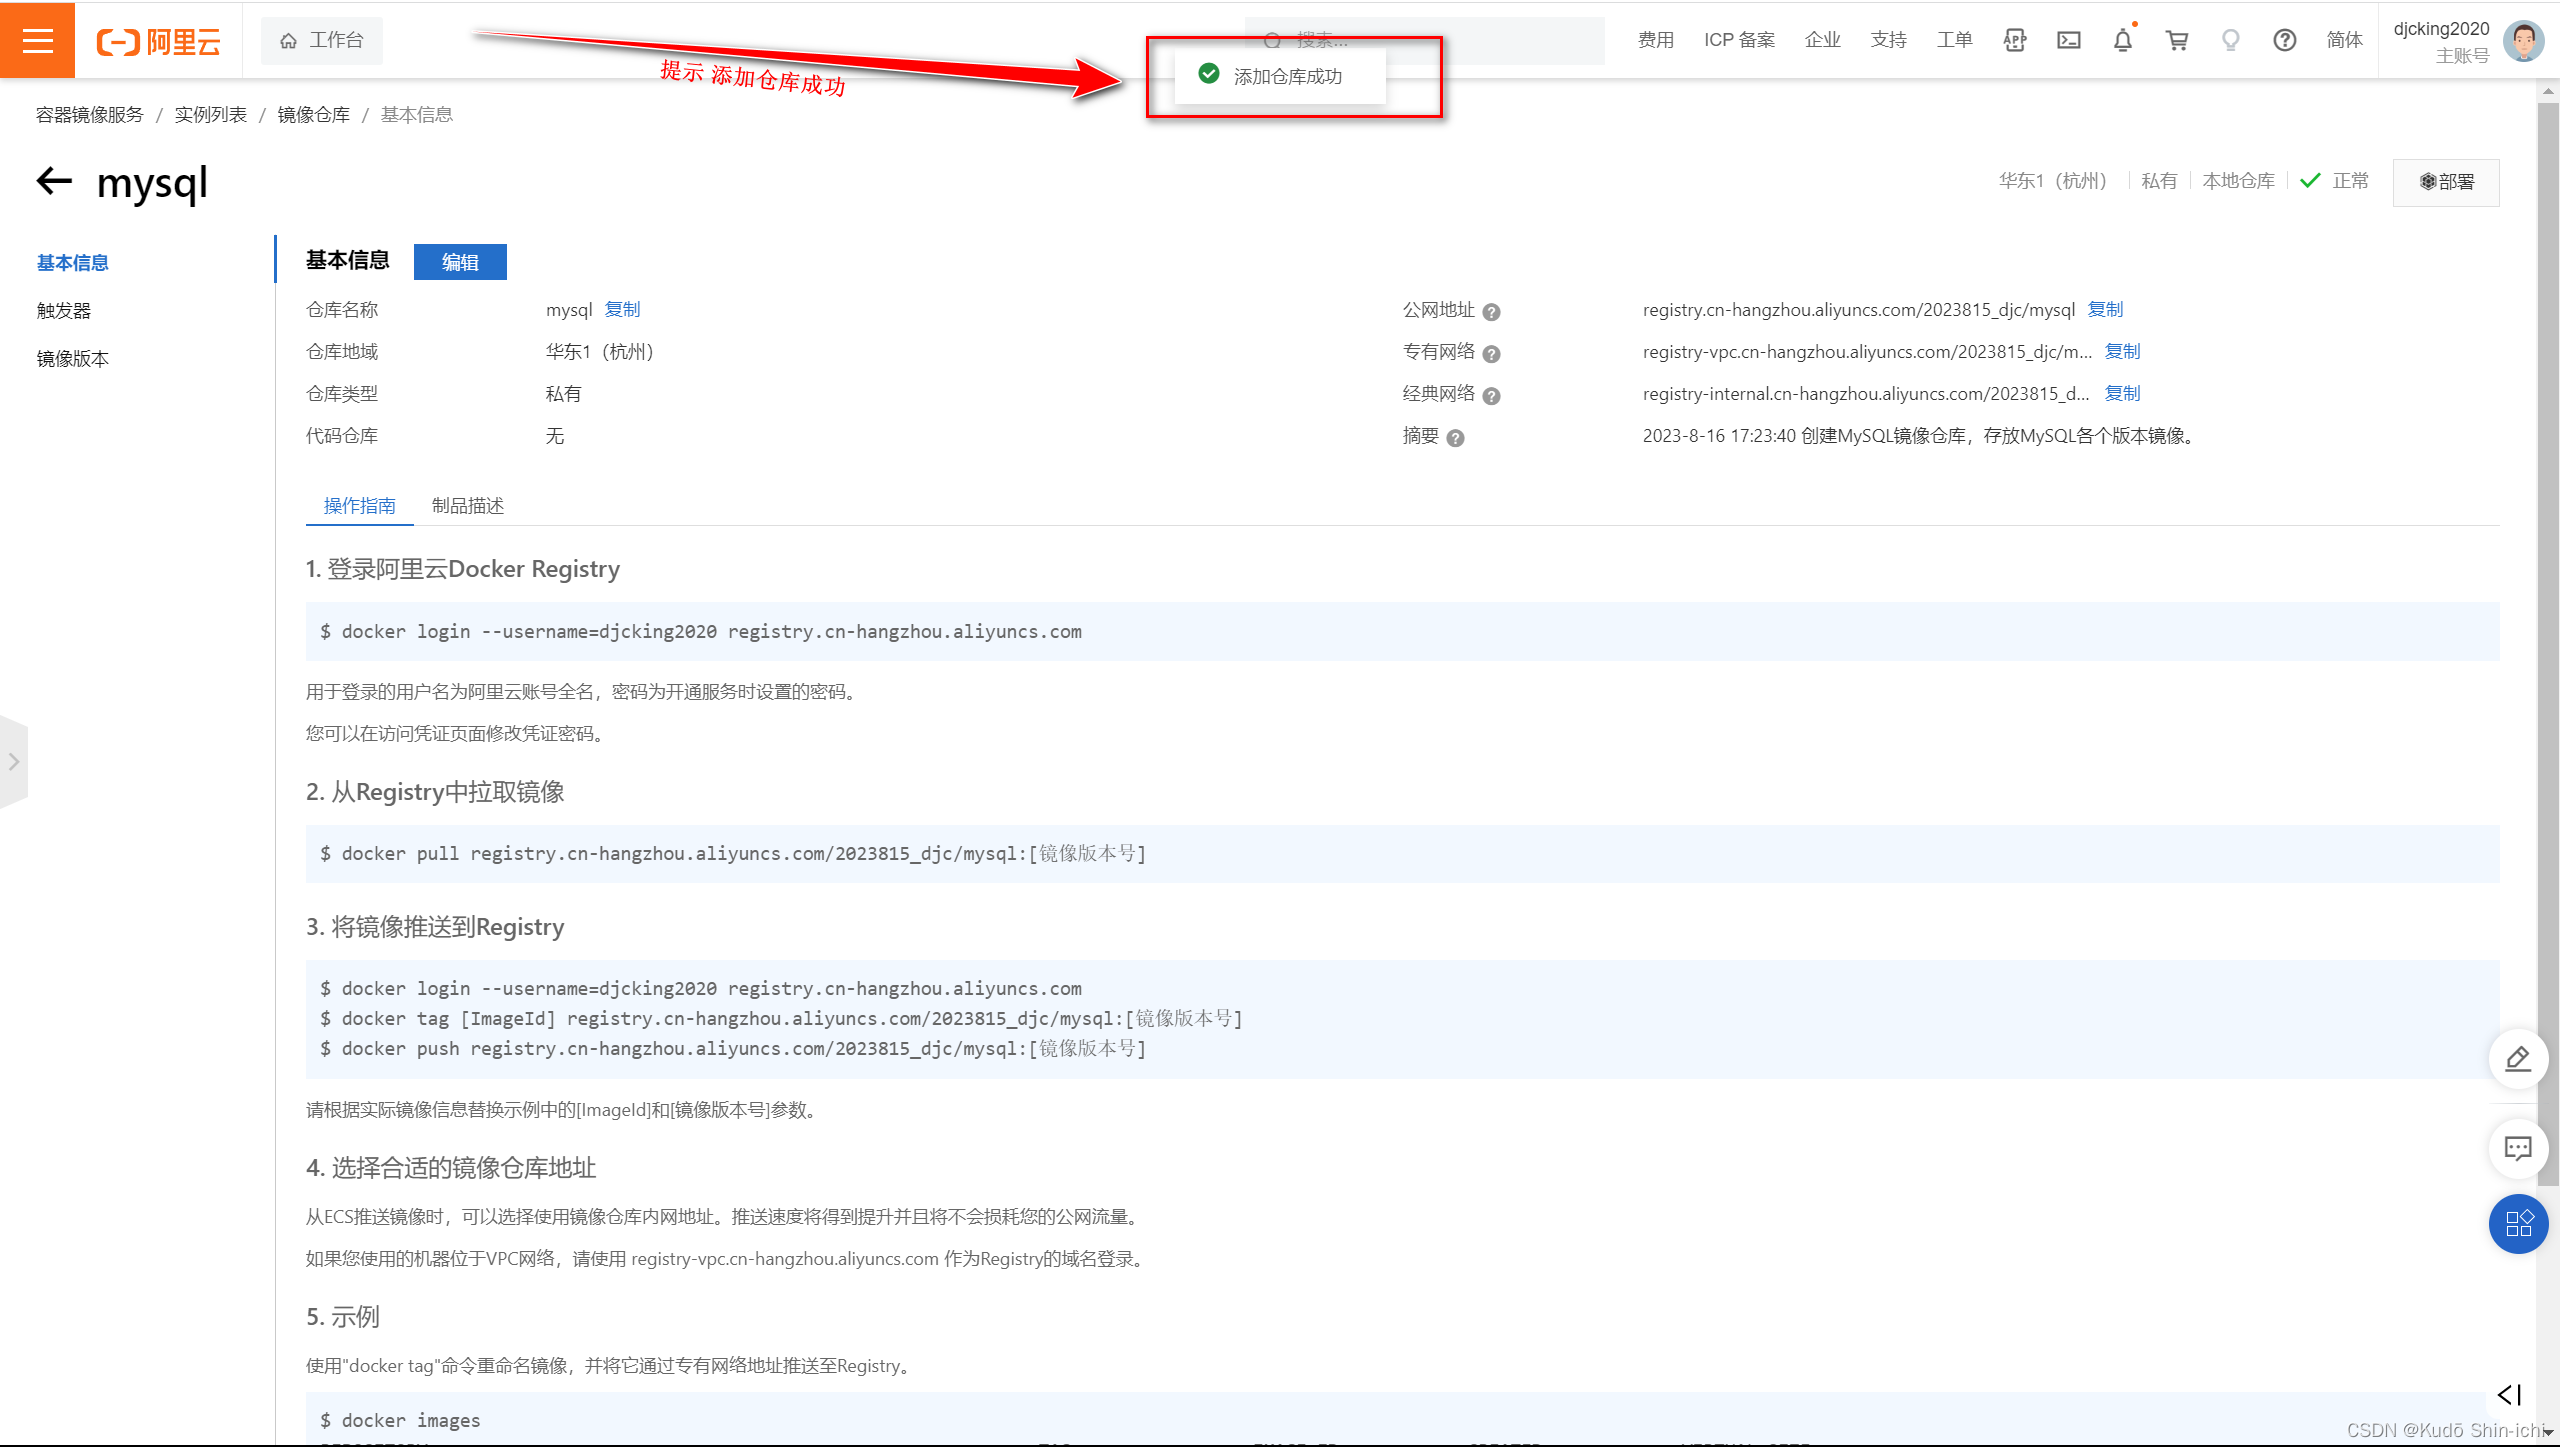Copy the 经典网络 registry address
2560x1447 pixels.
2122,394
